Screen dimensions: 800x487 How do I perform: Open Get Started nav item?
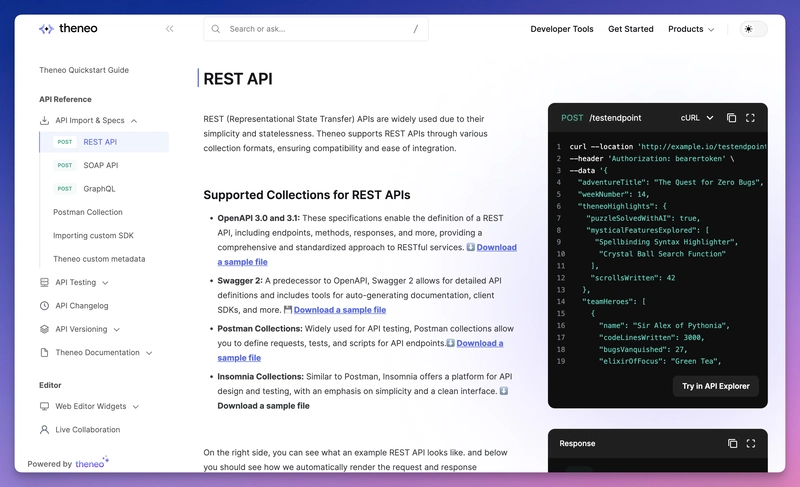631,29
